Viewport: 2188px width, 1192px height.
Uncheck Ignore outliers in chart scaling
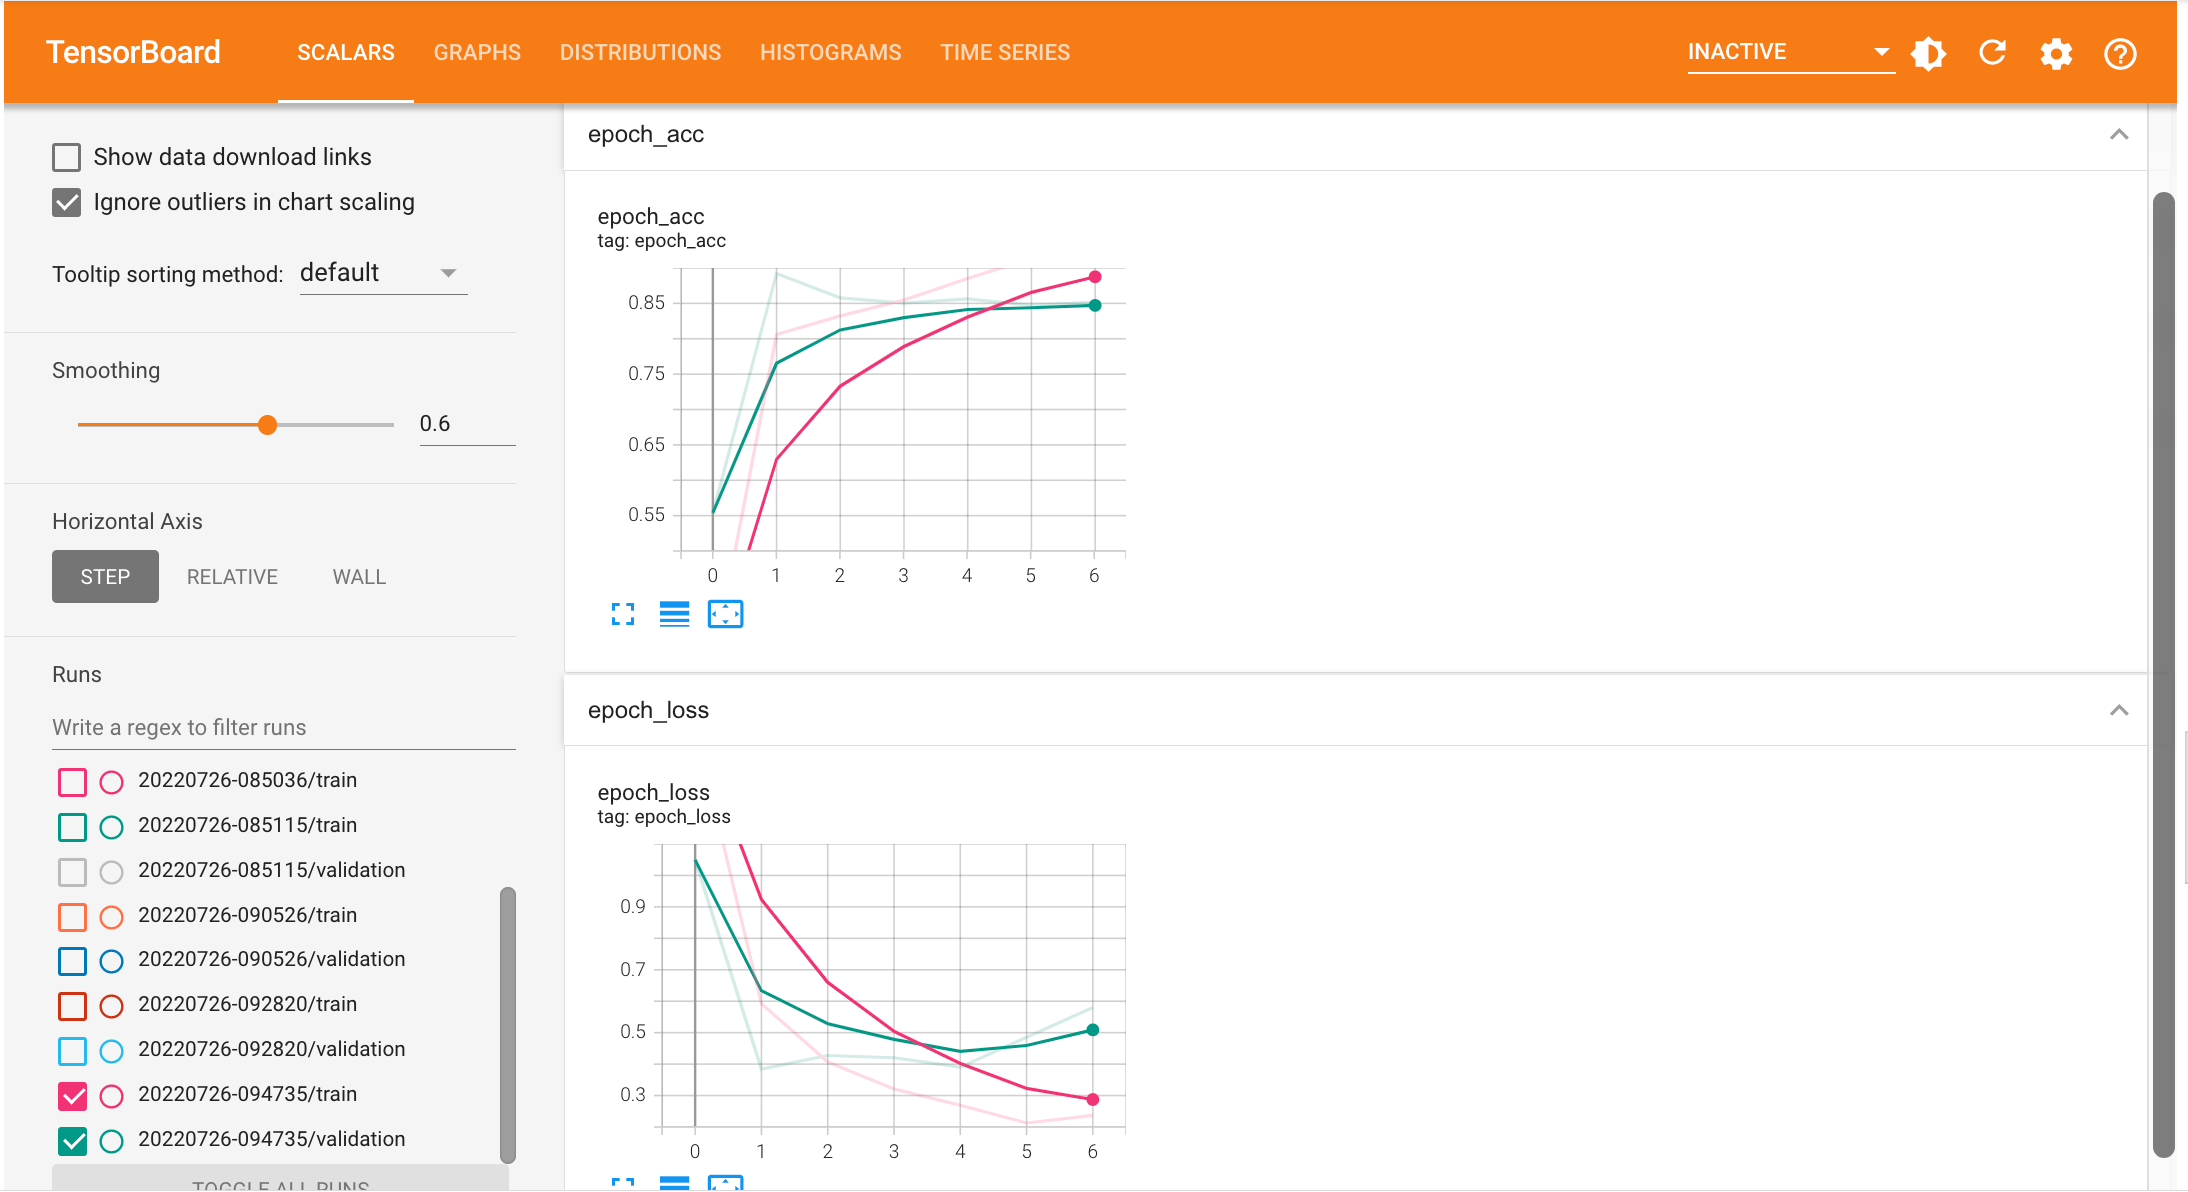click(x=66, y=202)
